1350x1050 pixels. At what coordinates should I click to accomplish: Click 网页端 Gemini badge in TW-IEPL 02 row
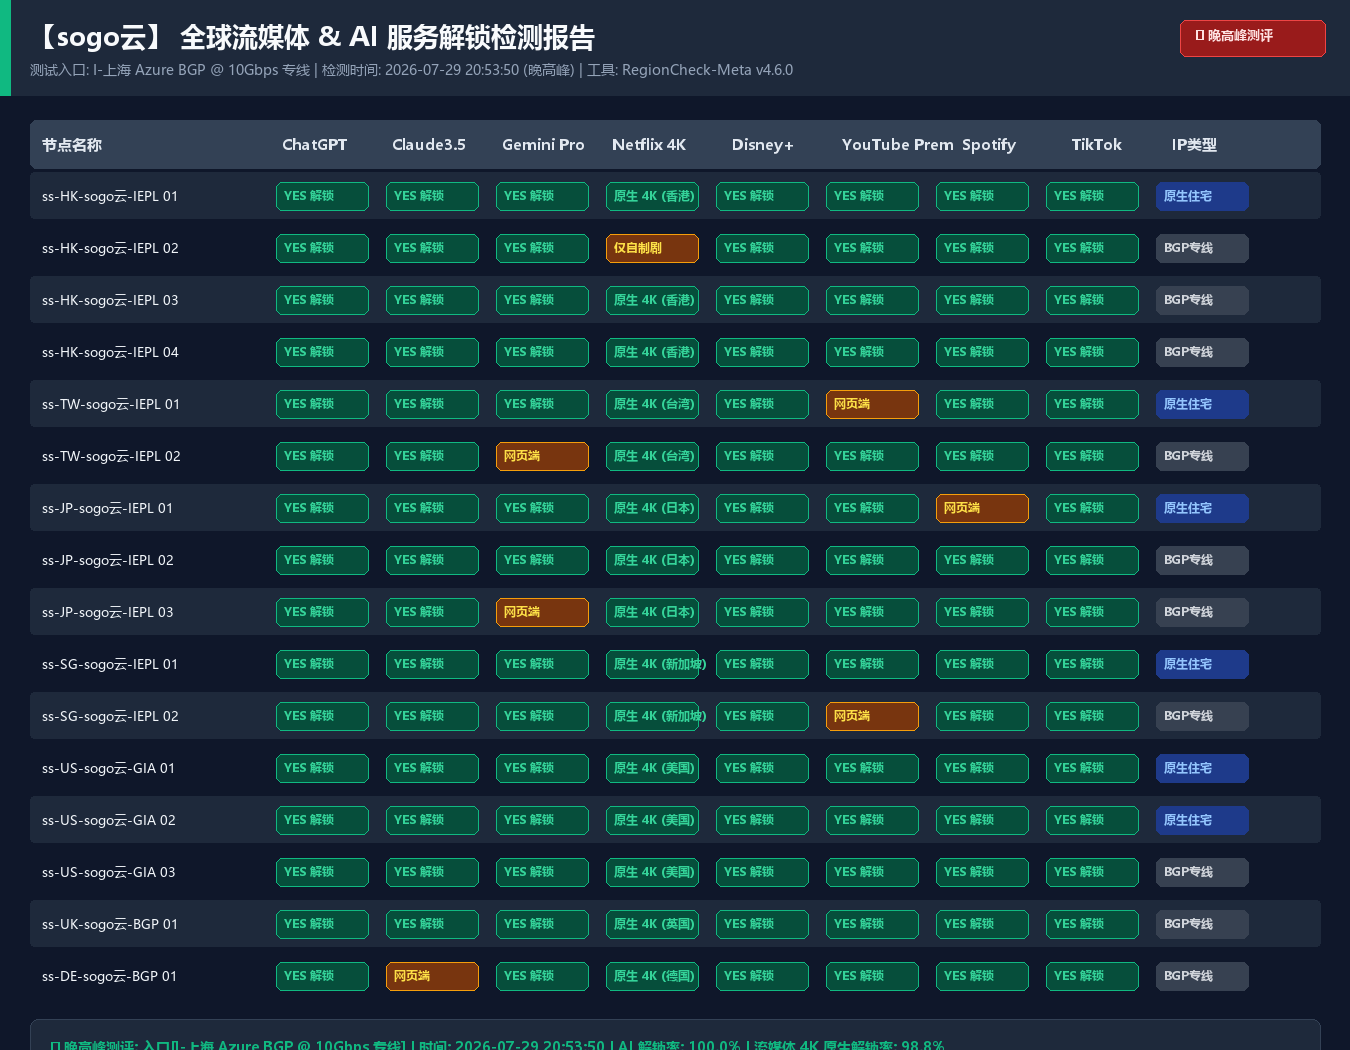(x=542, y=456)
